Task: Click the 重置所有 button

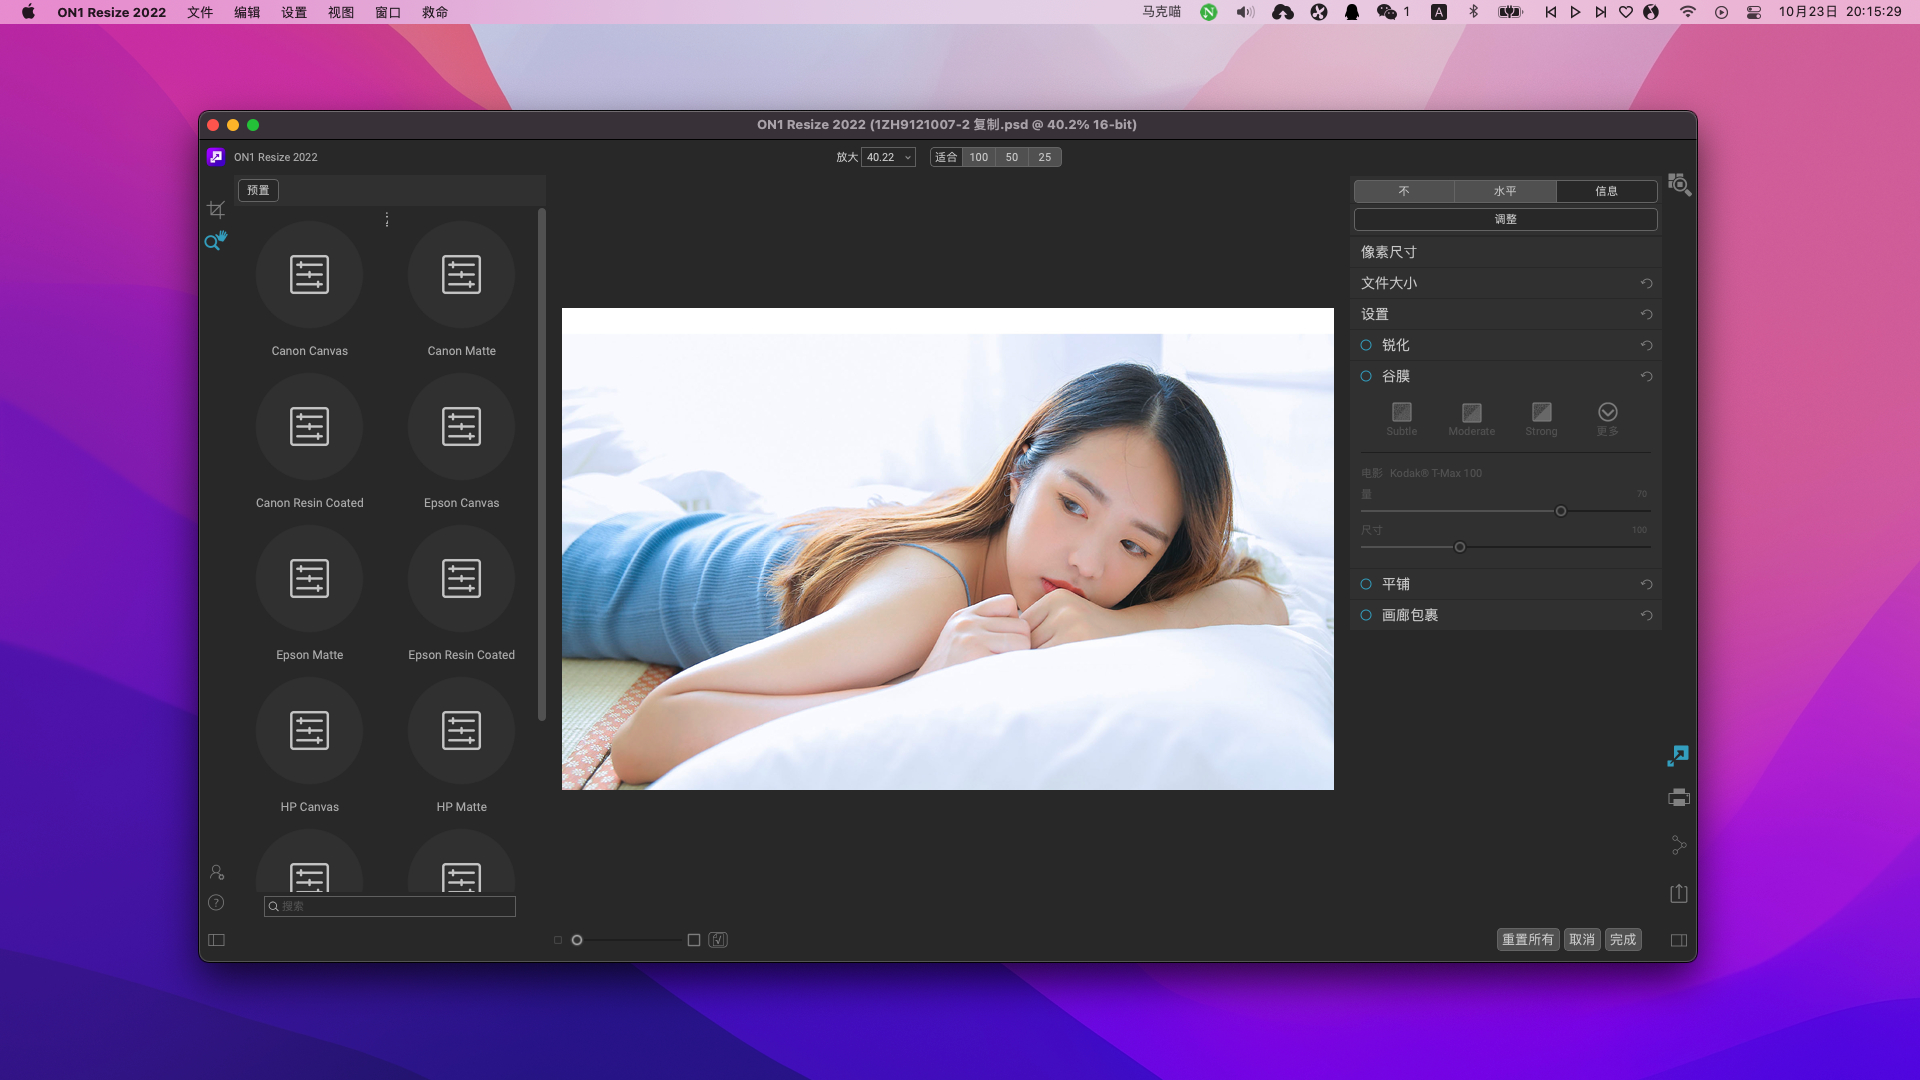Action: tap(1527, 940)
